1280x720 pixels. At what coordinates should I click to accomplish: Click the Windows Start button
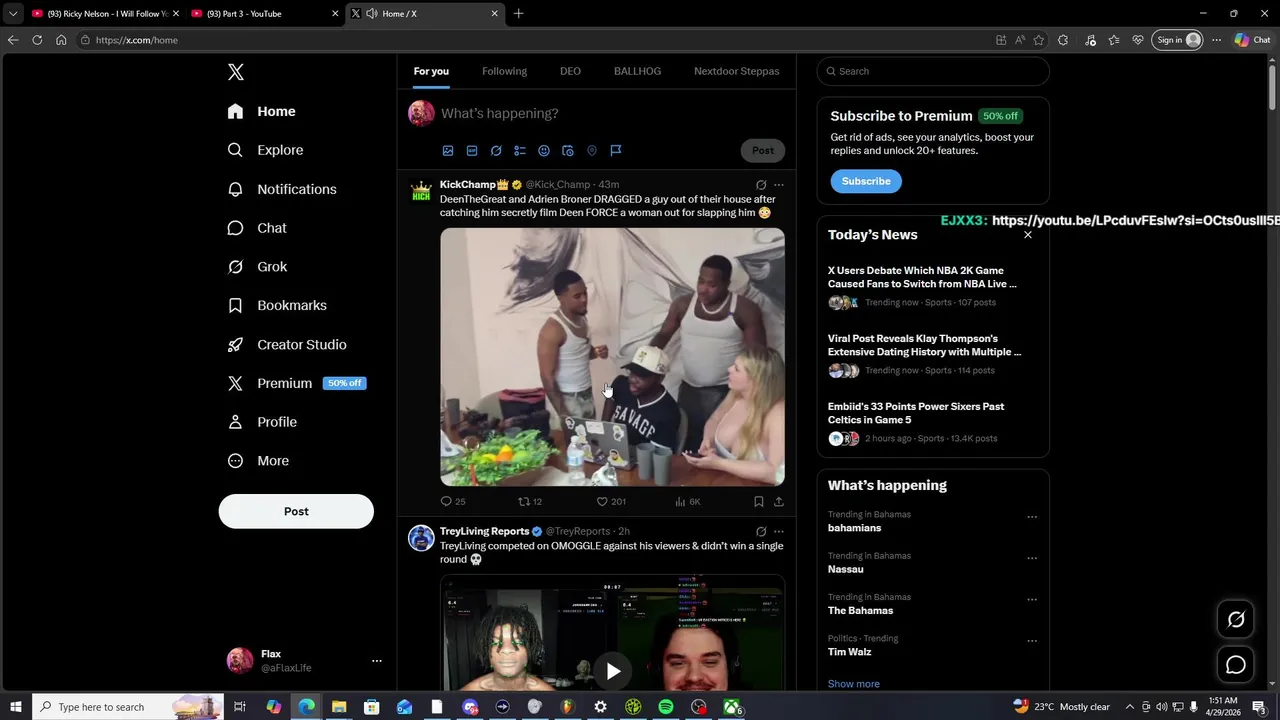coord(15,707)
